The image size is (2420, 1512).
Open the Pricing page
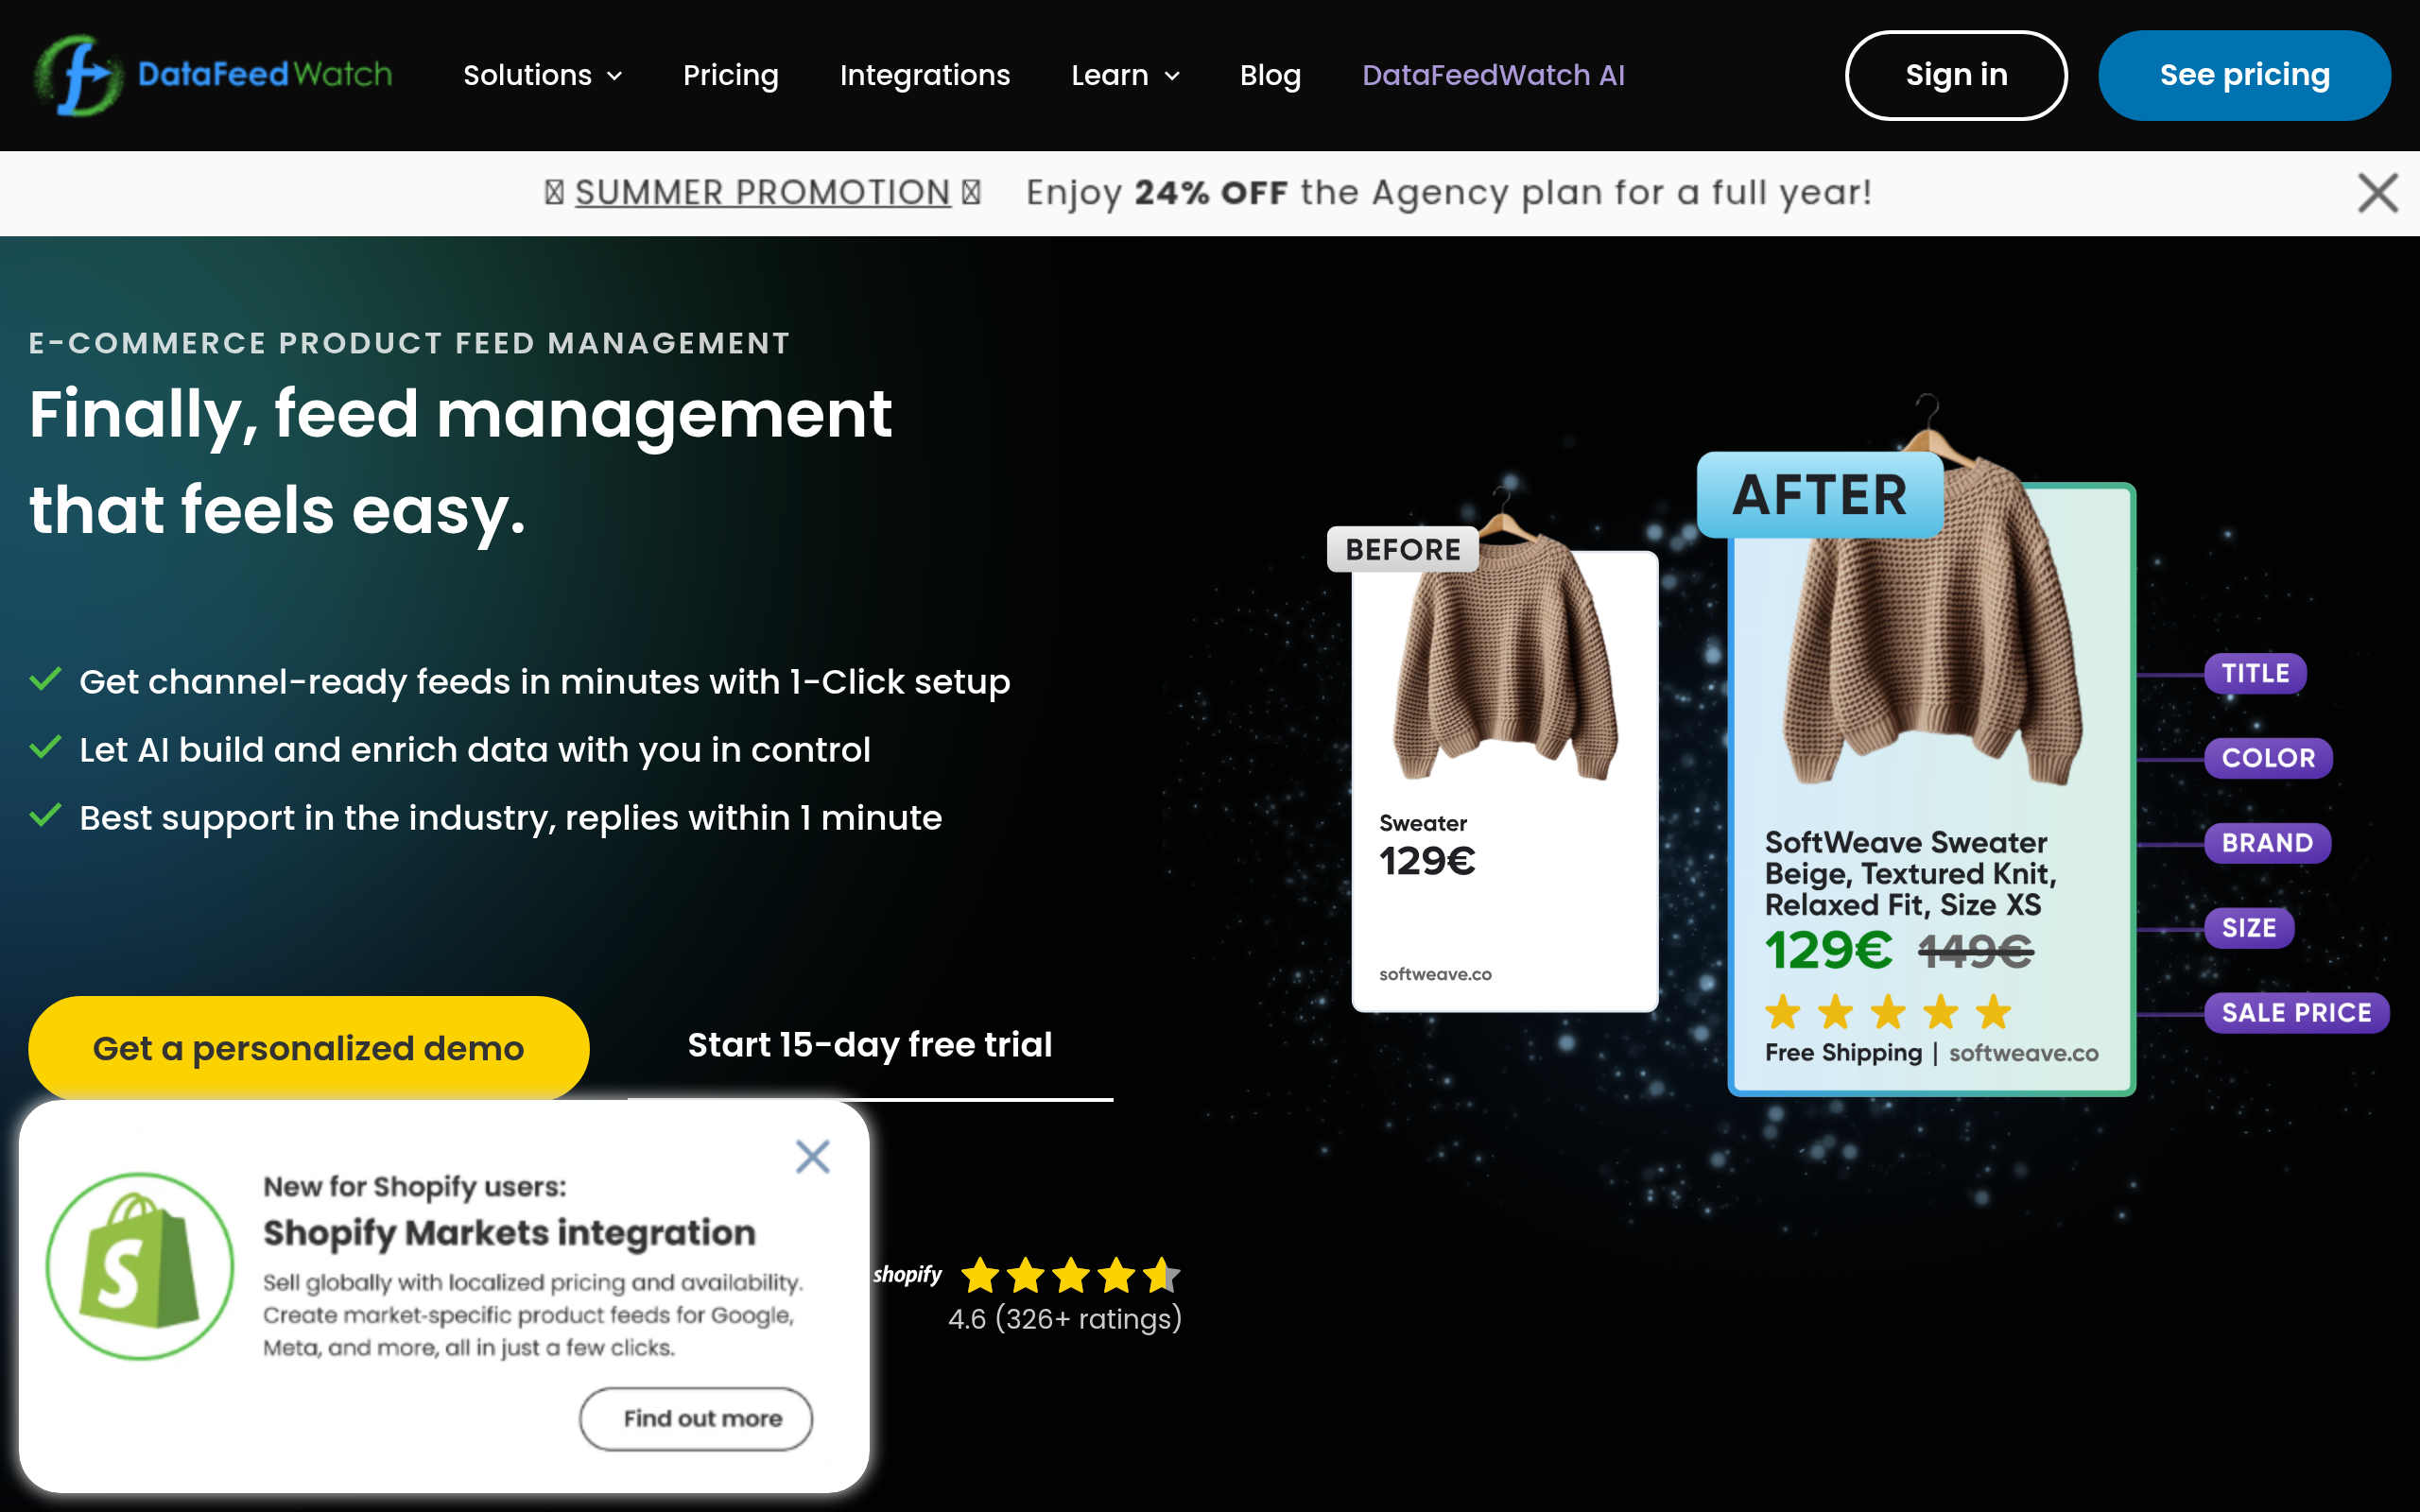[x=730, y=75]
